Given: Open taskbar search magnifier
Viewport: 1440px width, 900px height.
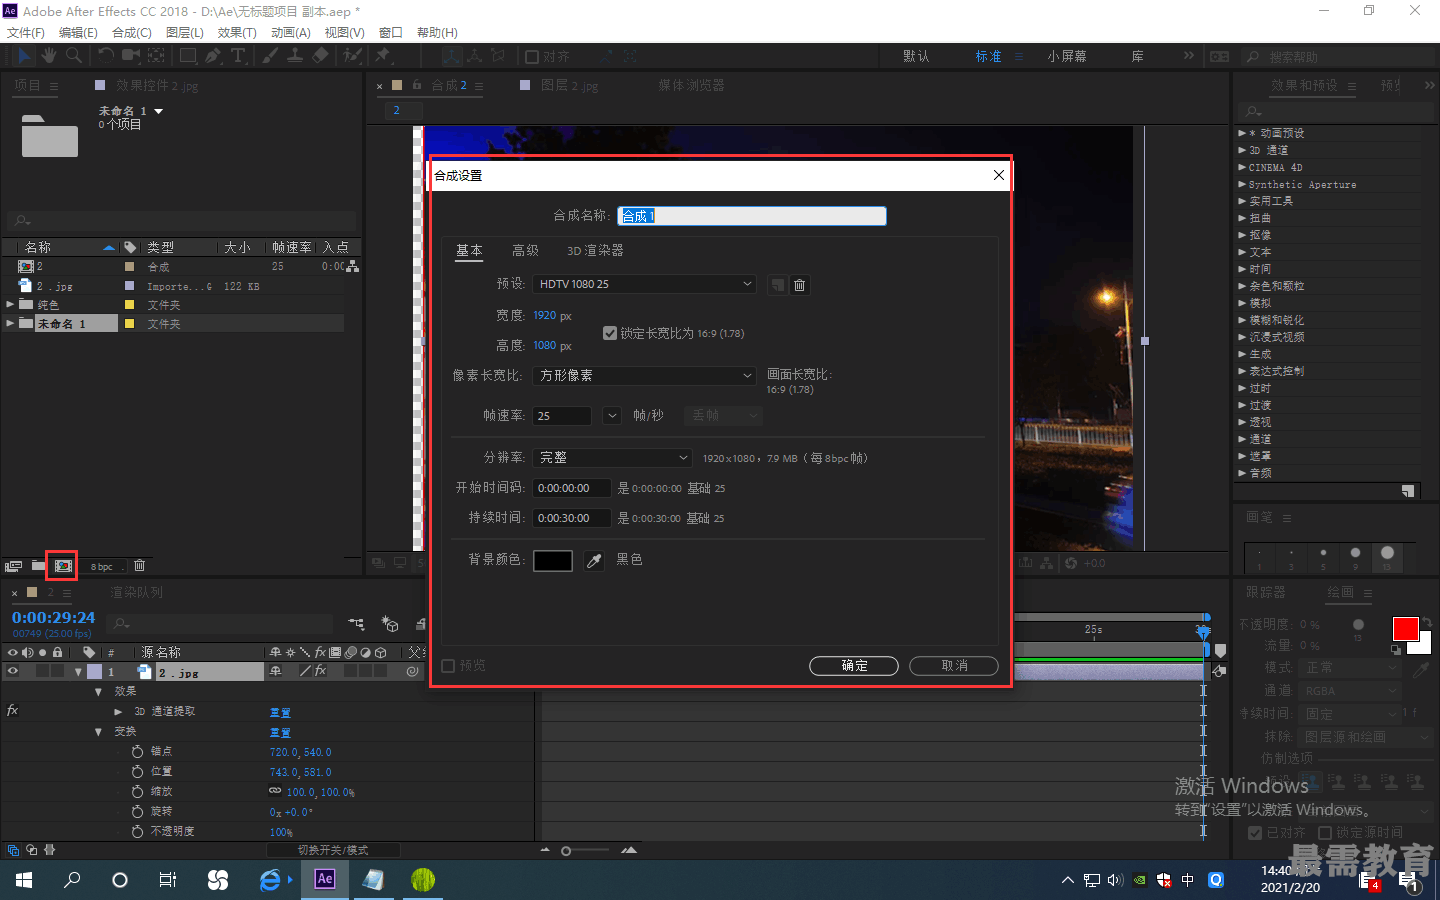Looking at the screenshot, I should point(72,880).
